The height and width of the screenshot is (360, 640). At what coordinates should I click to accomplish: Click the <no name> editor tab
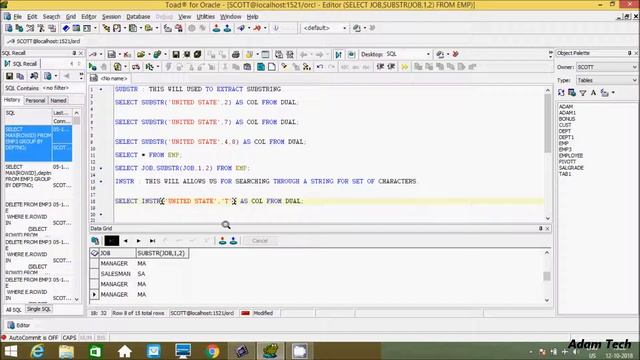tap(109, 78)
